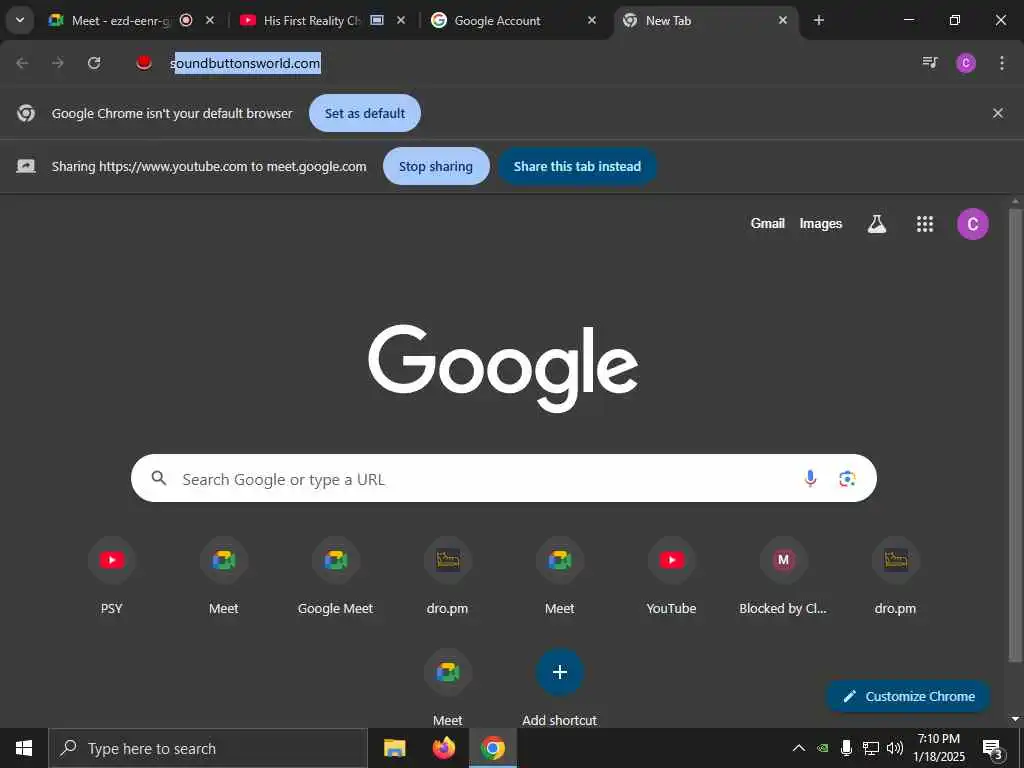This screenshot has width=1024, height=768.
Task: Click Customize Chrome button
Action: [908, 696]
